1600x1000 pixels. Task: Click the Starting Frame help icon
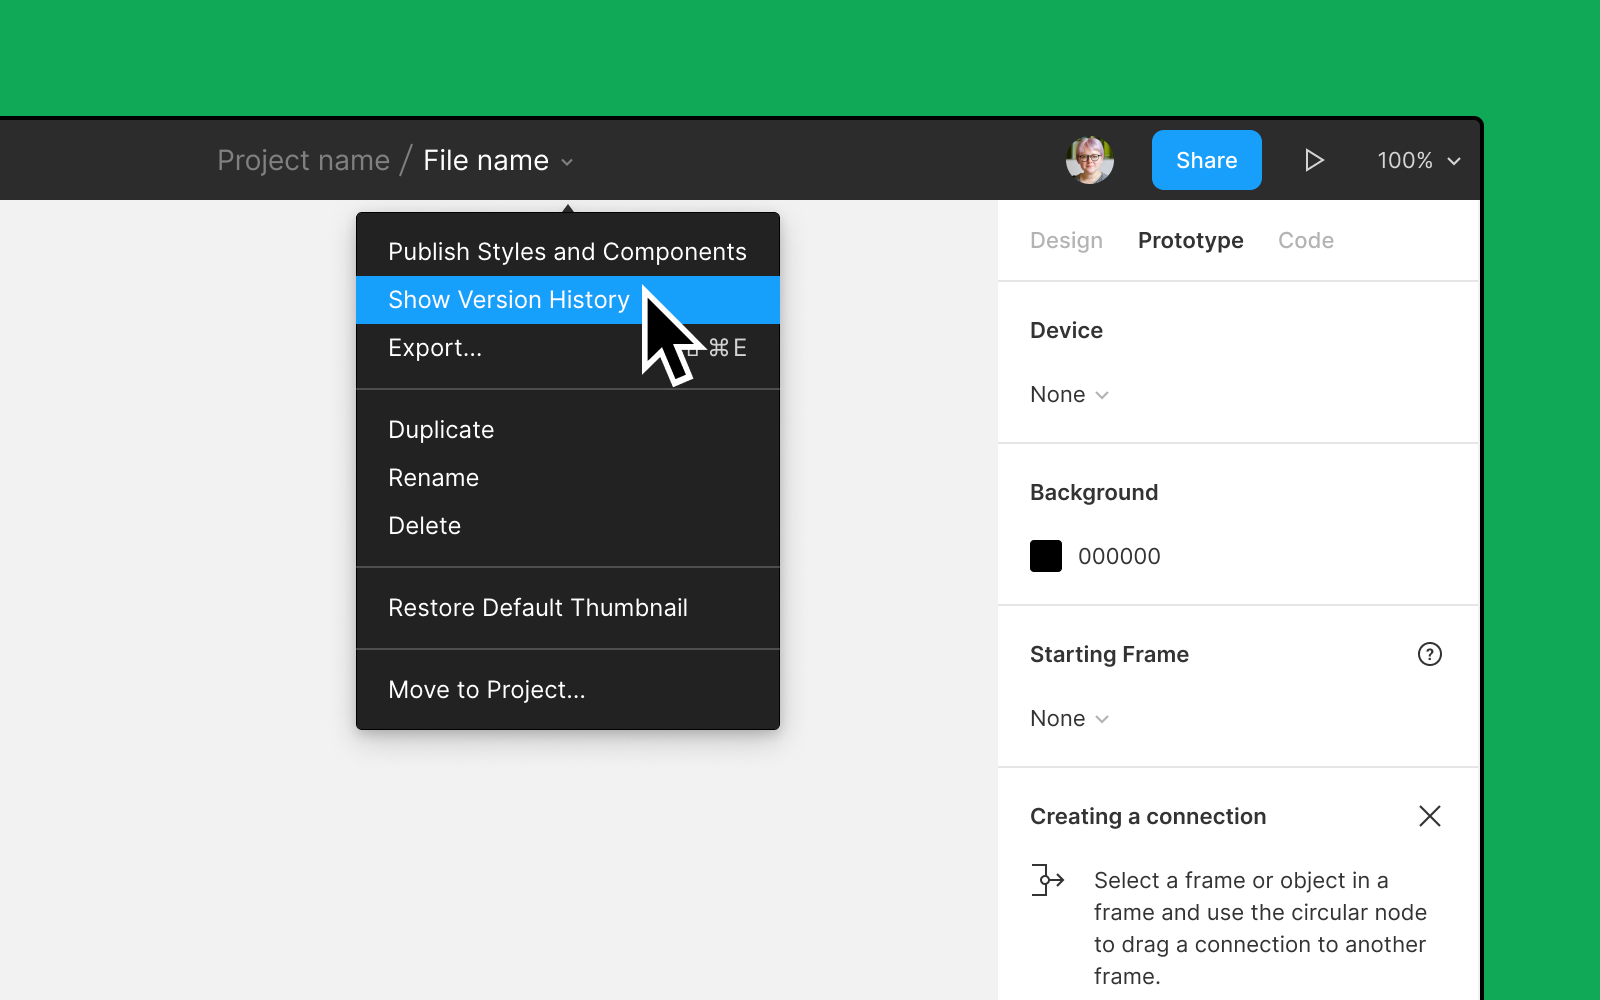[x=1430, y=654]
